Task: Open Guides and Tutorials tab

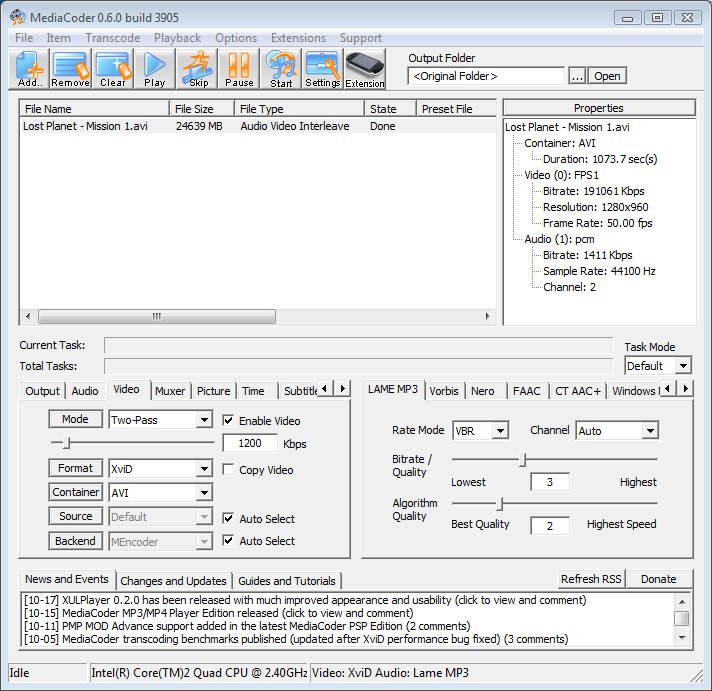Action: pos(287,581)
